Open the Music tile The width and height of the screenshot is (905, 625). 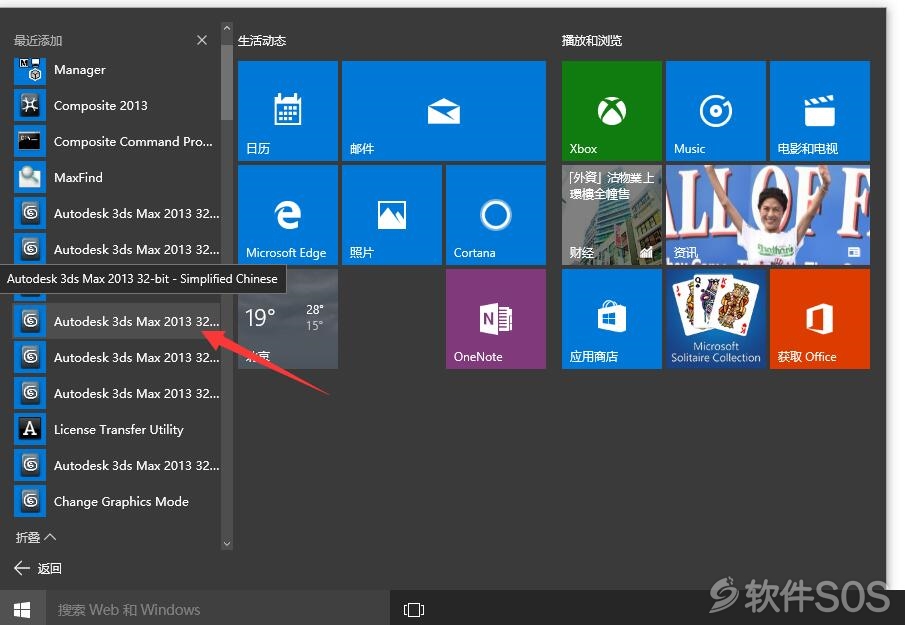[716, 111]
